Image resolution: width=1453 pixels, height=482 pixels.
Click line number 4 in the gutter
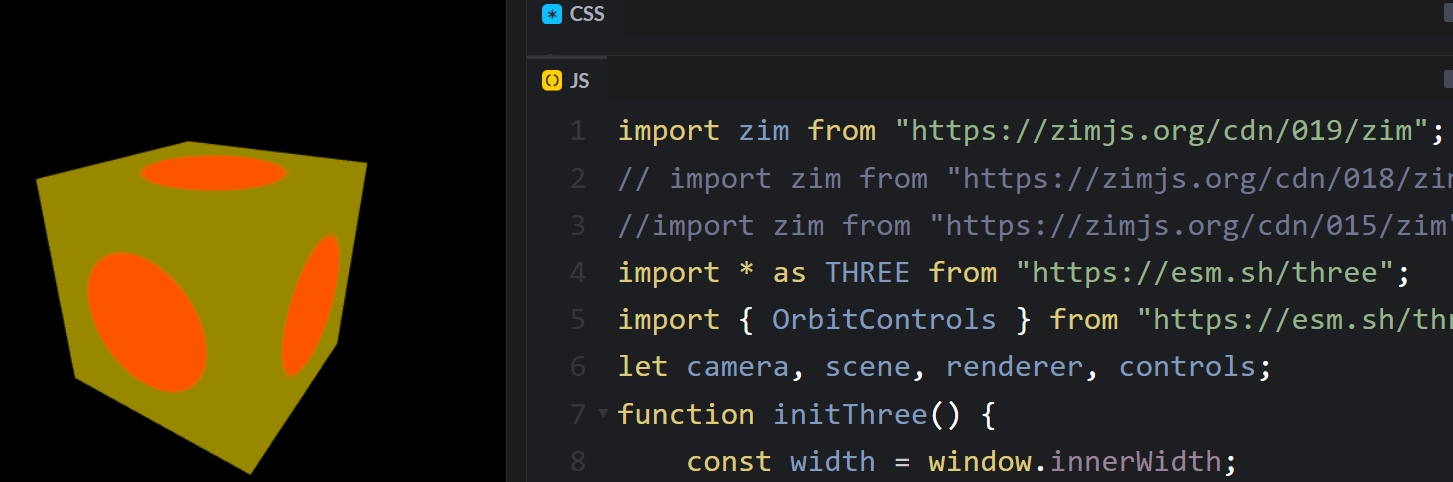point(577,272)
